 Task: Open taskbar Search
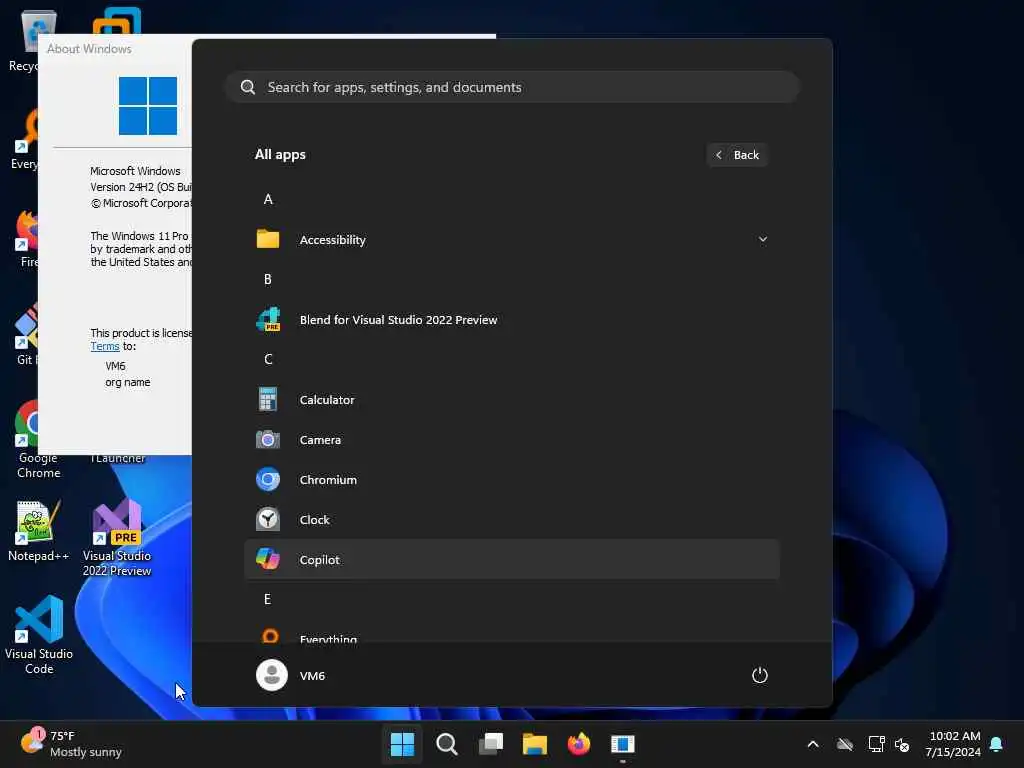[447, 744]
